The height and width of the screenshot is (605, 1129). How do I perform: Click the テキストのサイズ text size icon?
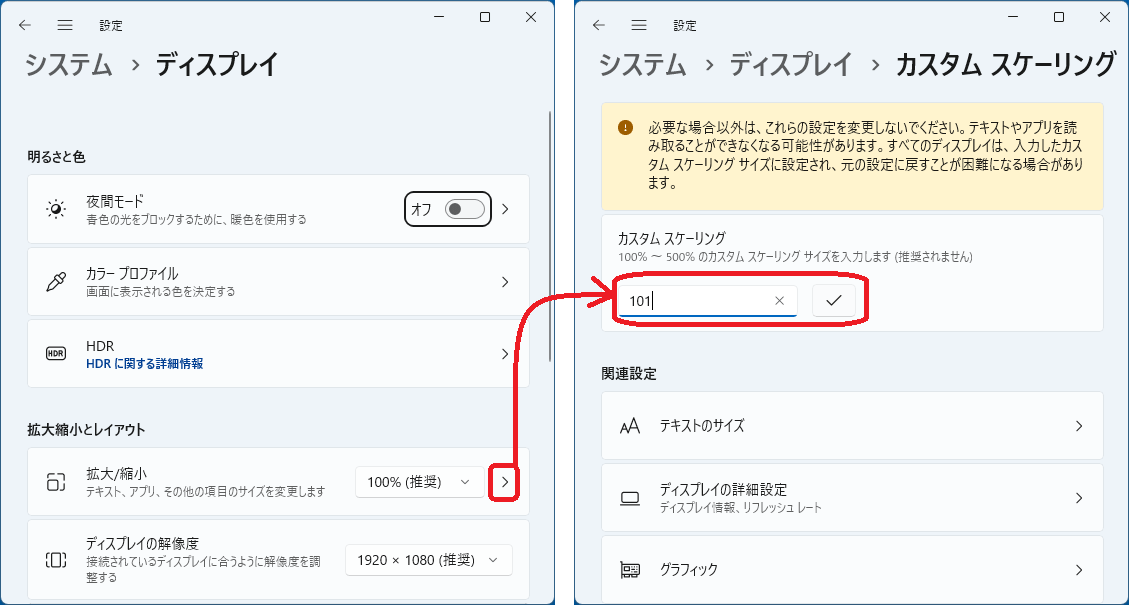pos(629,426)
